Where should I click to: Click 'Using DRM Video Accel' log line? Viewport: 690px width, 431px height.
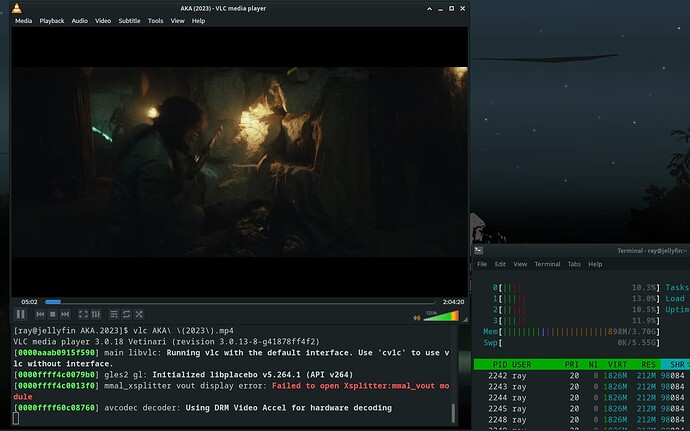[288, 408]
